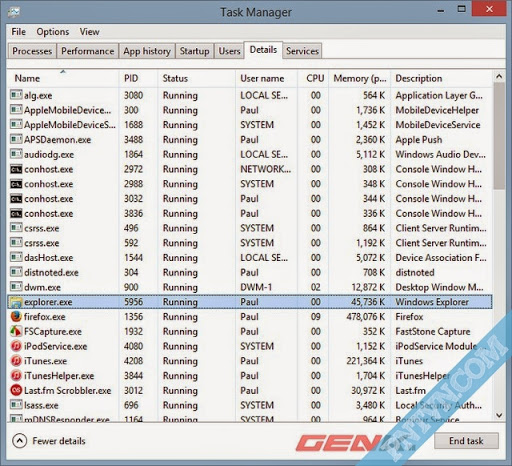Click the scrollbar down arrow
This screenshot has height=466, width=512.
(x=499, y=415)
